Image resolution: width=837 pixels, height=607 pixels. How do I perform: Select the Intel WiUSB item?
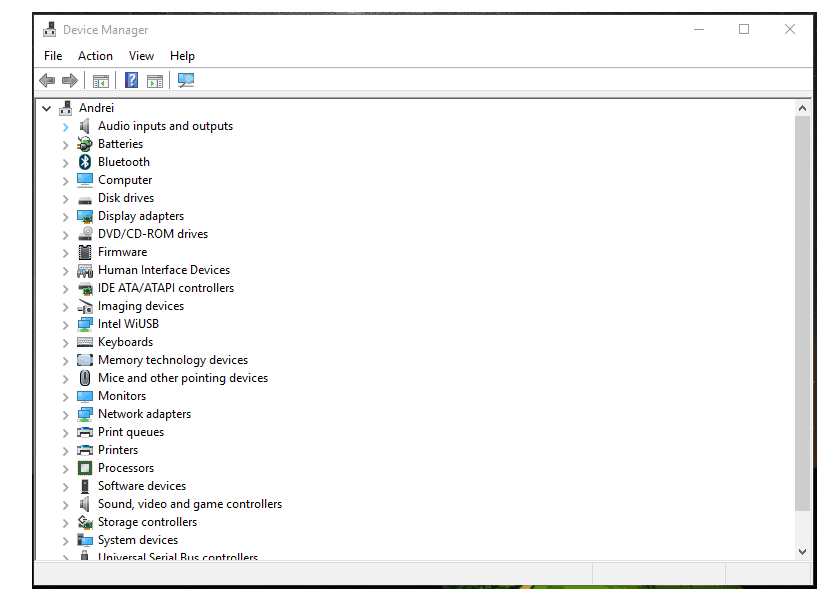click(128, 324)
